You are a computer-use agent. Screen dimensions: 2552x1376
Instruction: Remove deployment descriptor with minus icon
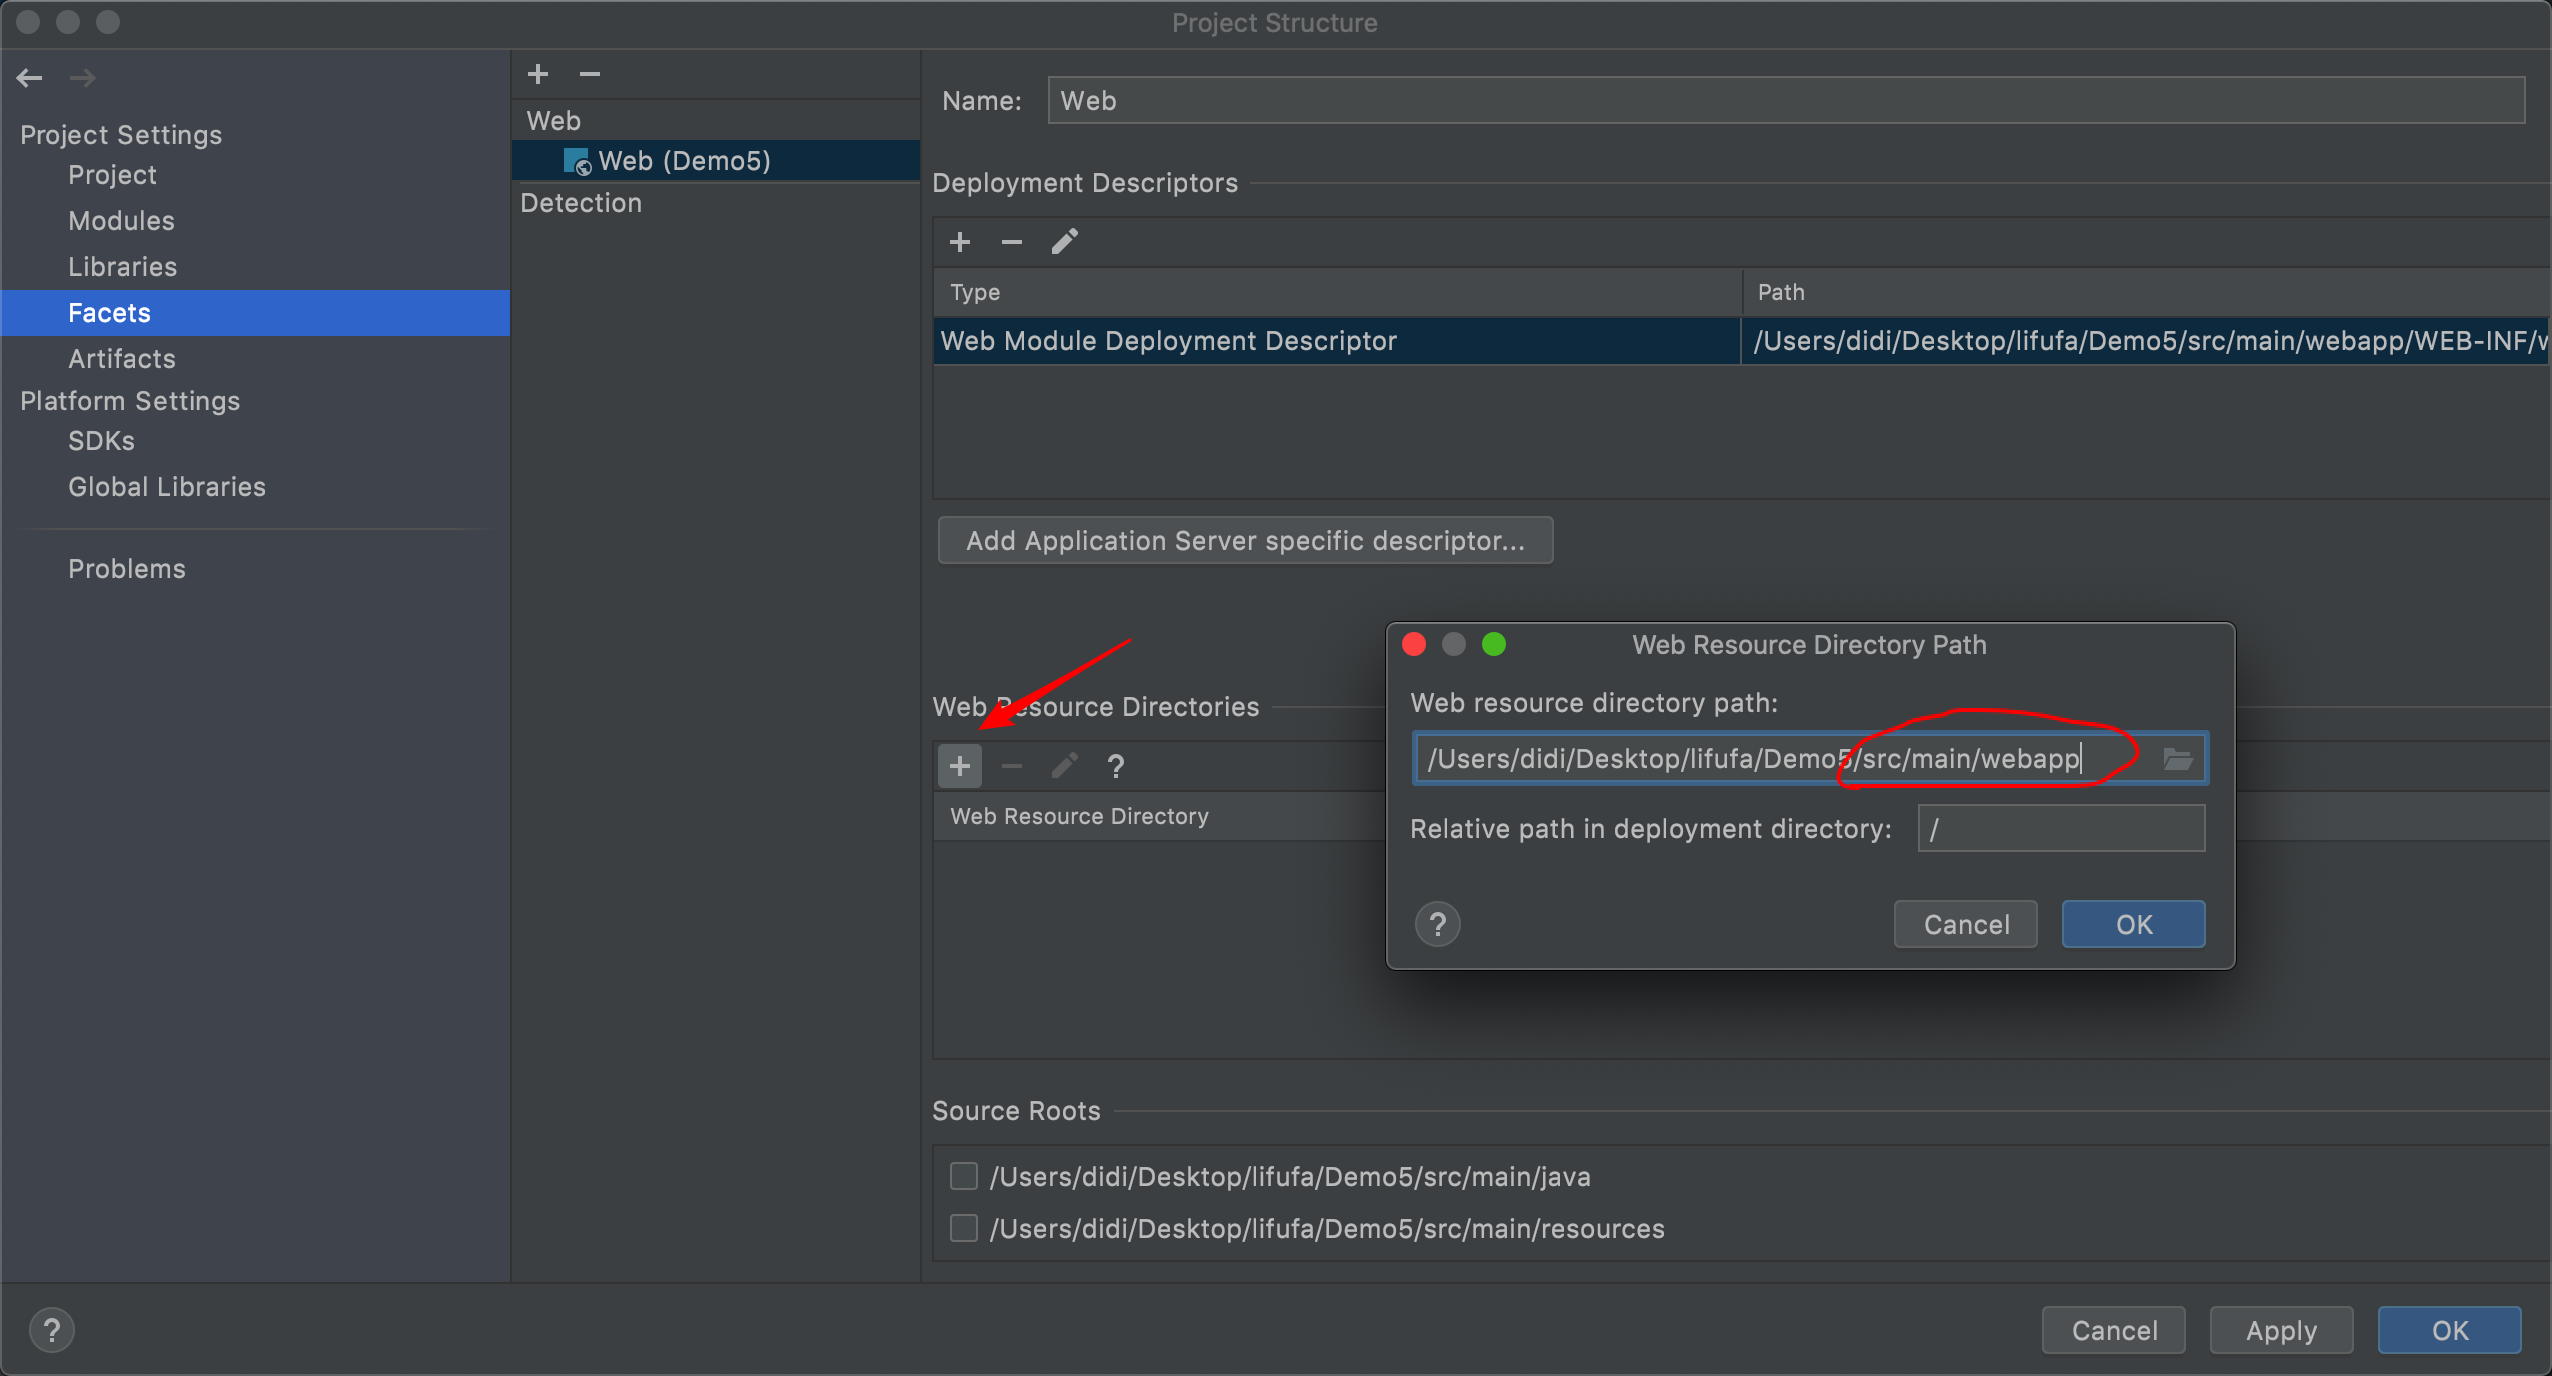(1012, 242)
